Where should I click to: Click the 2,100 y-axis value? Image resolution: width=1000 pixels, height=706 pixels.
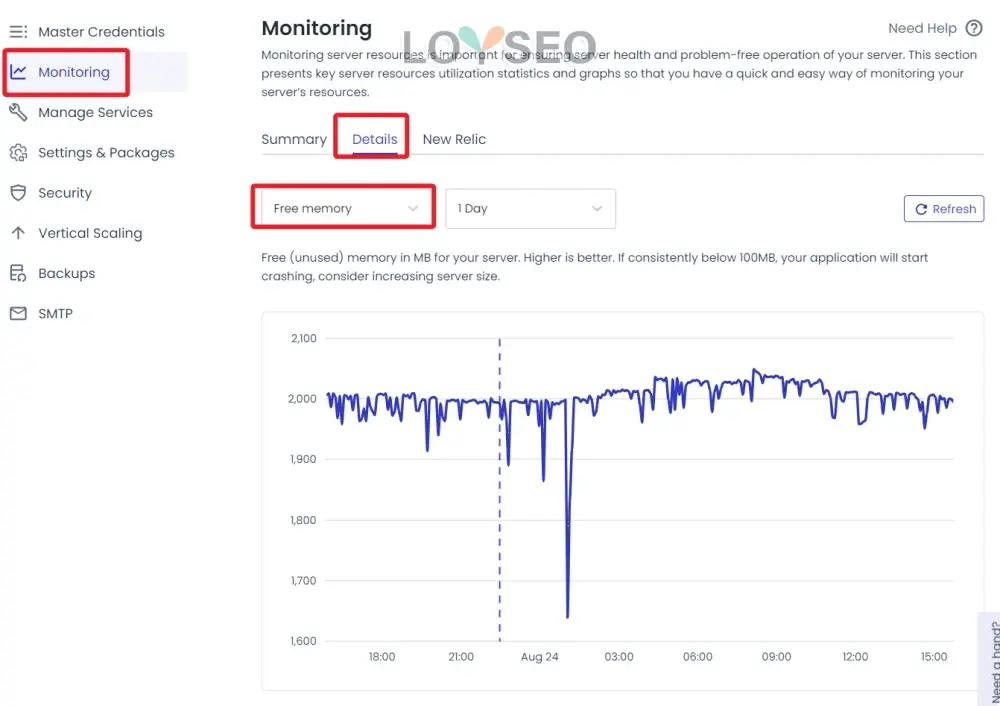click(x=304, y=338)
